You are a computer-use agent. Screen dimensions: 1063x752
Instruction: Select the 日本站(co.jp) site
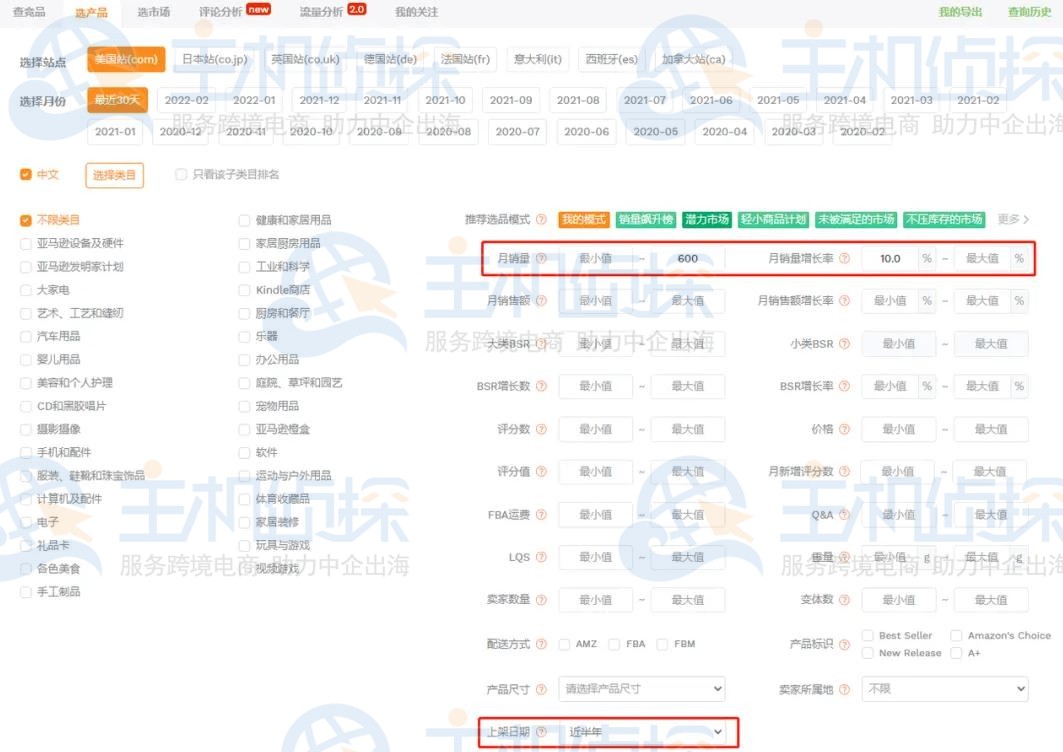click(215, 59)
